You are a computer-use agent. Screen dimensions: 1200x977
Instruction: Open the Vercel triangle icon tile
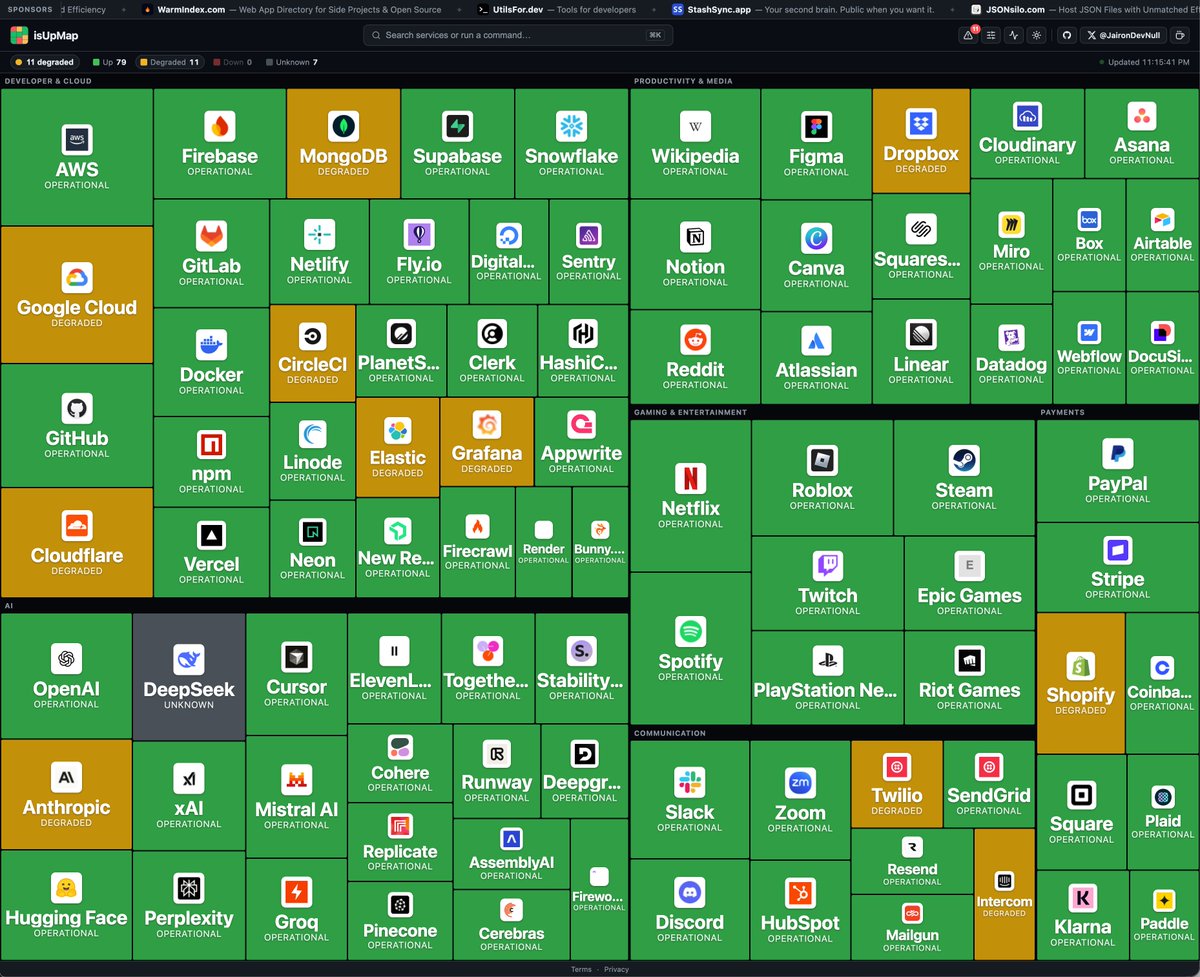211,536
